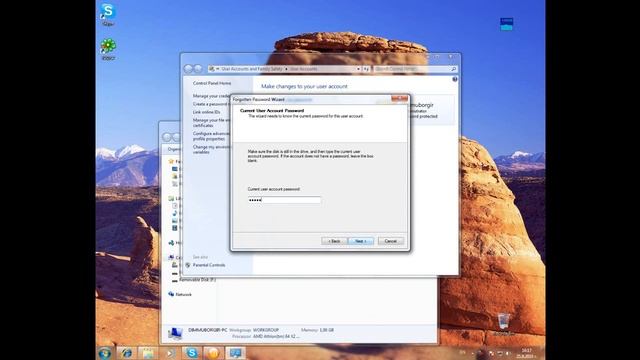Select Libraries in Explorer navigation tree

point(175,198)
